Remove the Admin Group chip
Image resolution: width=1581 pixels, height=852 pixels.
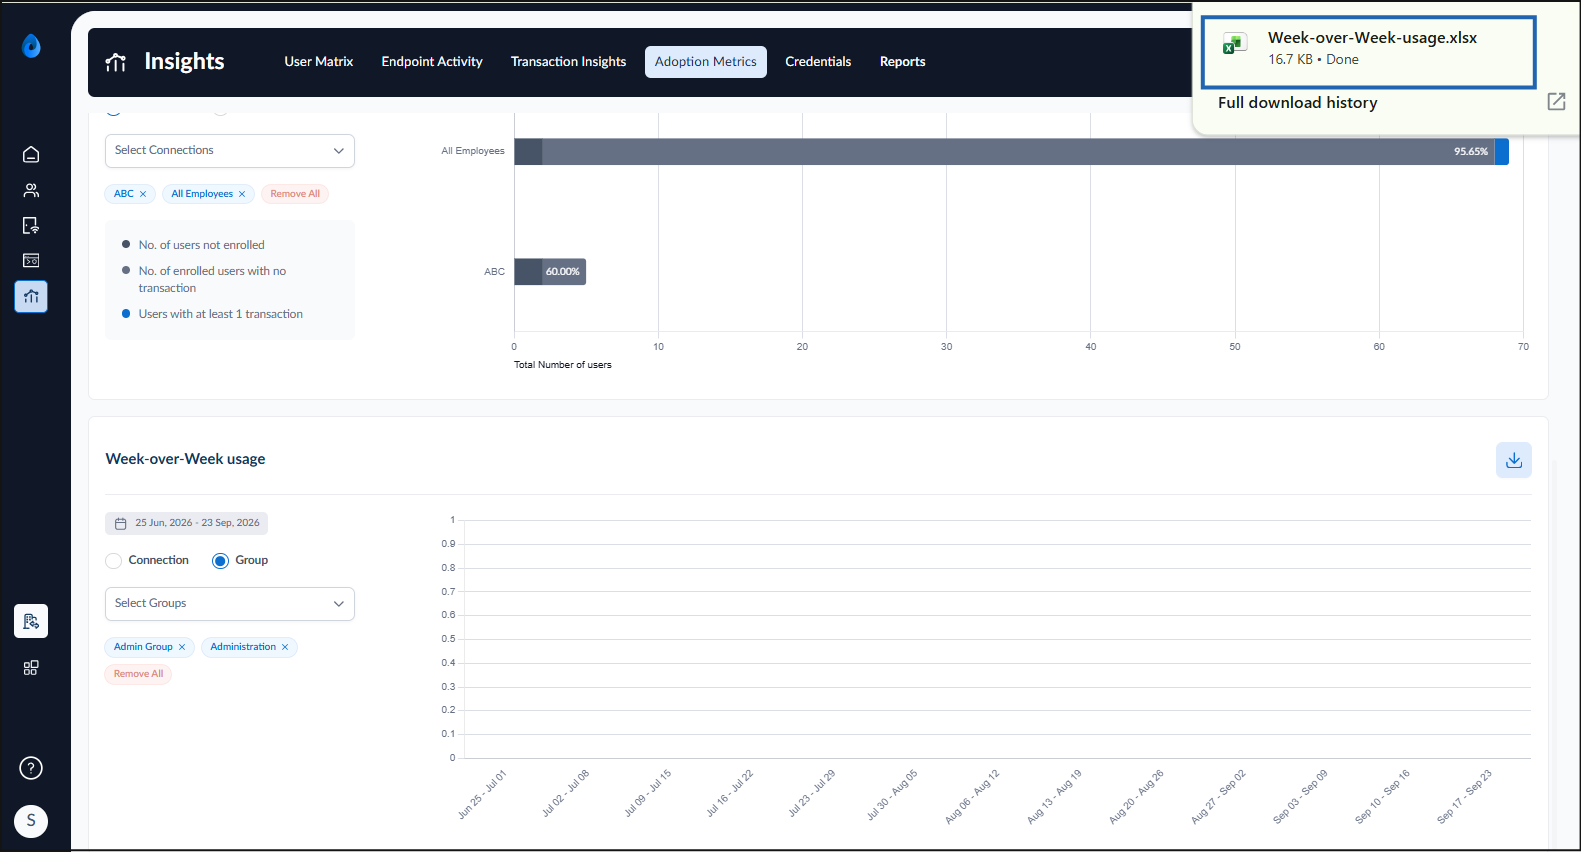[x=182, y=647]
